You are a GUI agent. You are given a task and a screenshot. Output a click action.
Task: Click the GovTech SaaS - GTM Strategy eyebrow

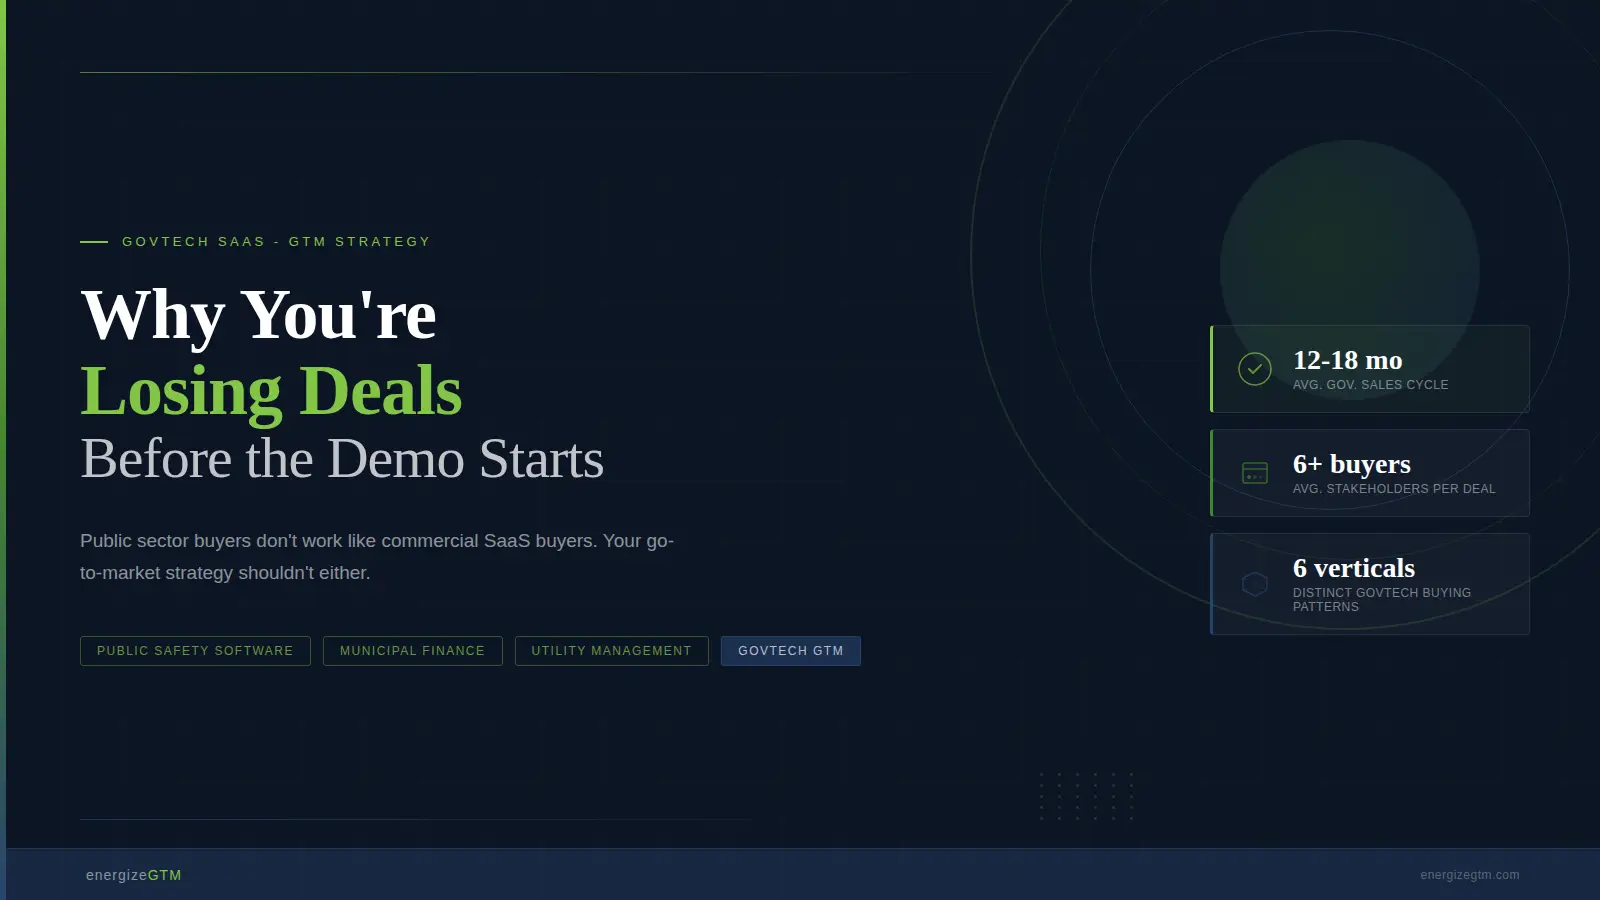click(276, 242)
